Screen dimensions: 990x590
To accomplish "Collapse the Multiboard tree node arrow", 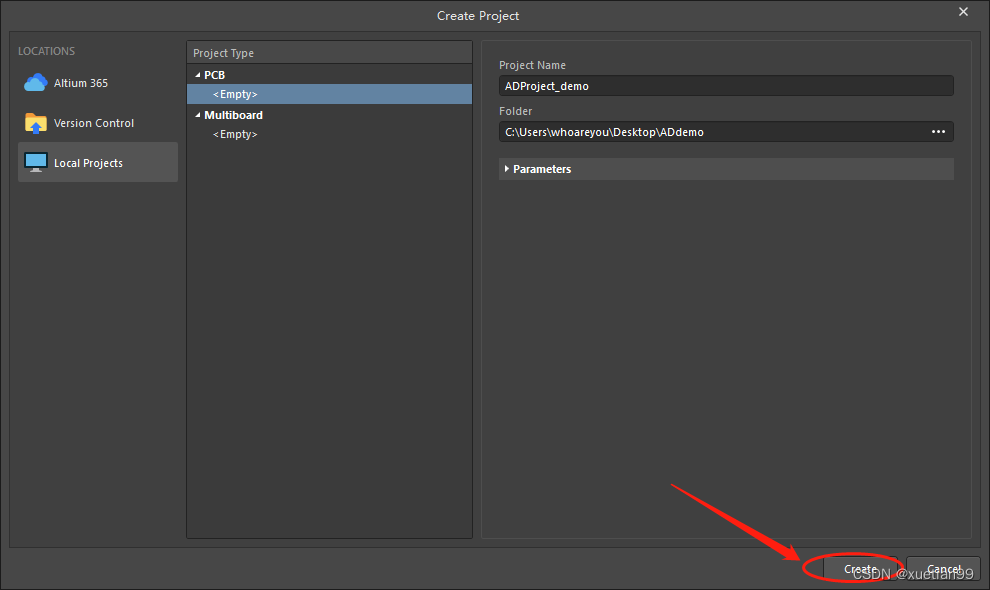I will (x=197, y=115).
